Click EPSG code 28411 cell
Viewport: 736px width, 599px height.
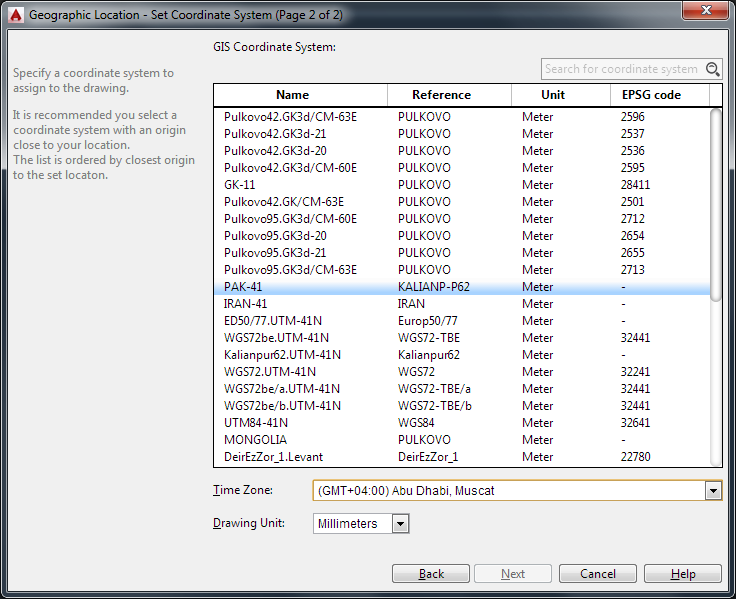point(635,185)
